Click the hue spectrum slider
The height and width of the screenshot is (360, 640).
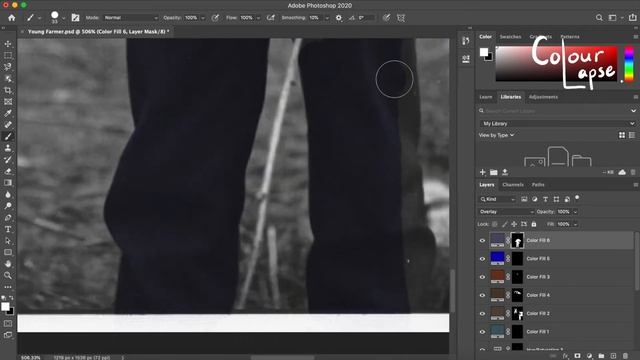[629, 63]
